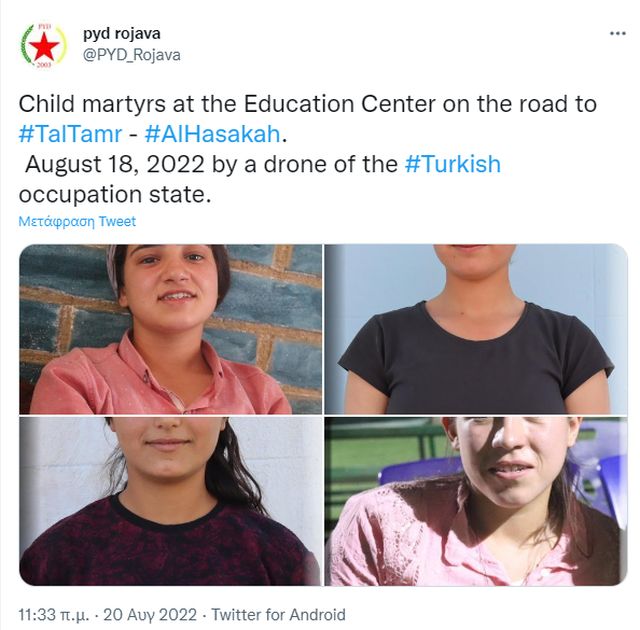Screen dimensions: 640x630
Task: Open the @PYD_Rojava handle link
Action: 131,55
